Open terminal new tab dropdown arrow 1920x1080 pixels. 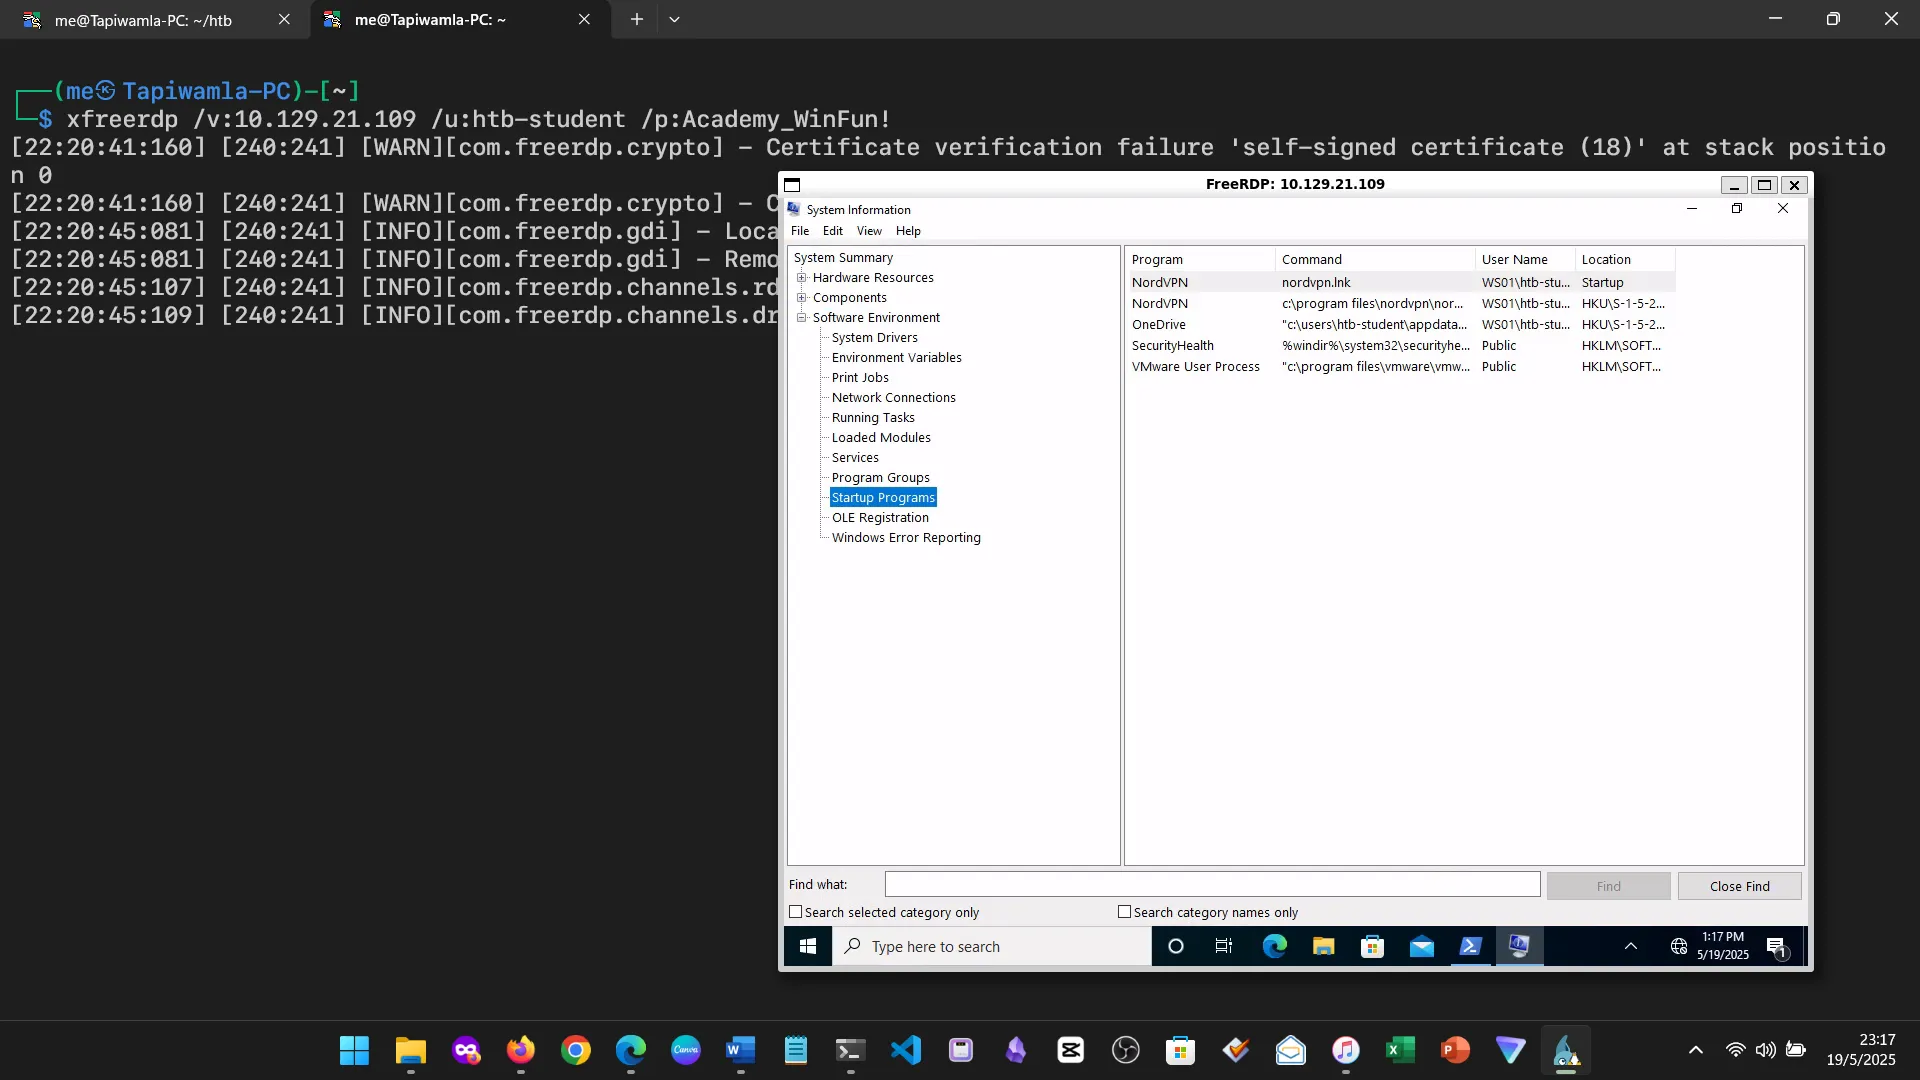(x=675, y=19)
